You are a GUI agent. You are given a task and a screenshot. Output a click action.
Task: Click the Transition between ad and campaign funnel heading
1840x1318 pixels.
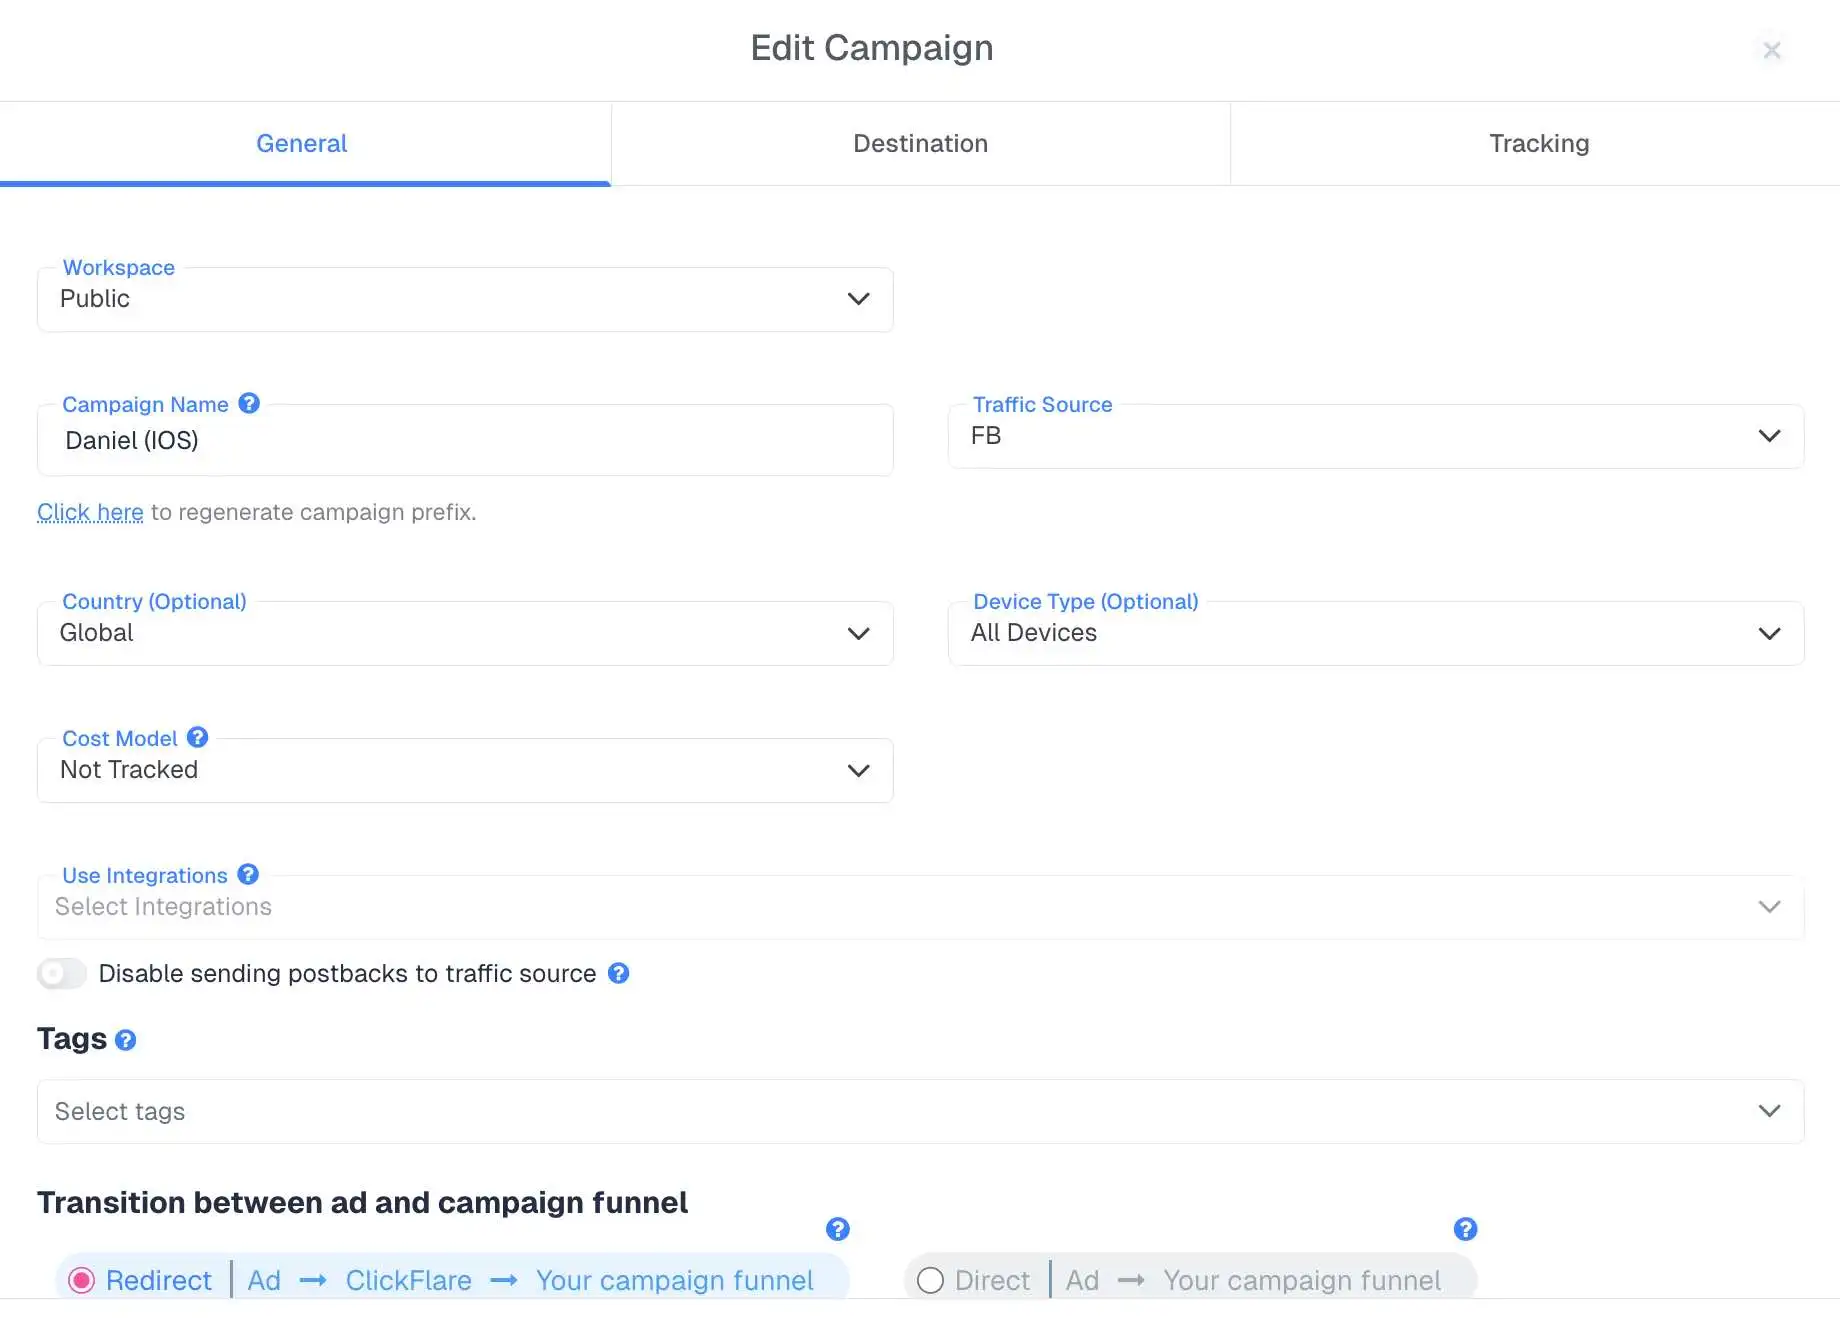362,1202
